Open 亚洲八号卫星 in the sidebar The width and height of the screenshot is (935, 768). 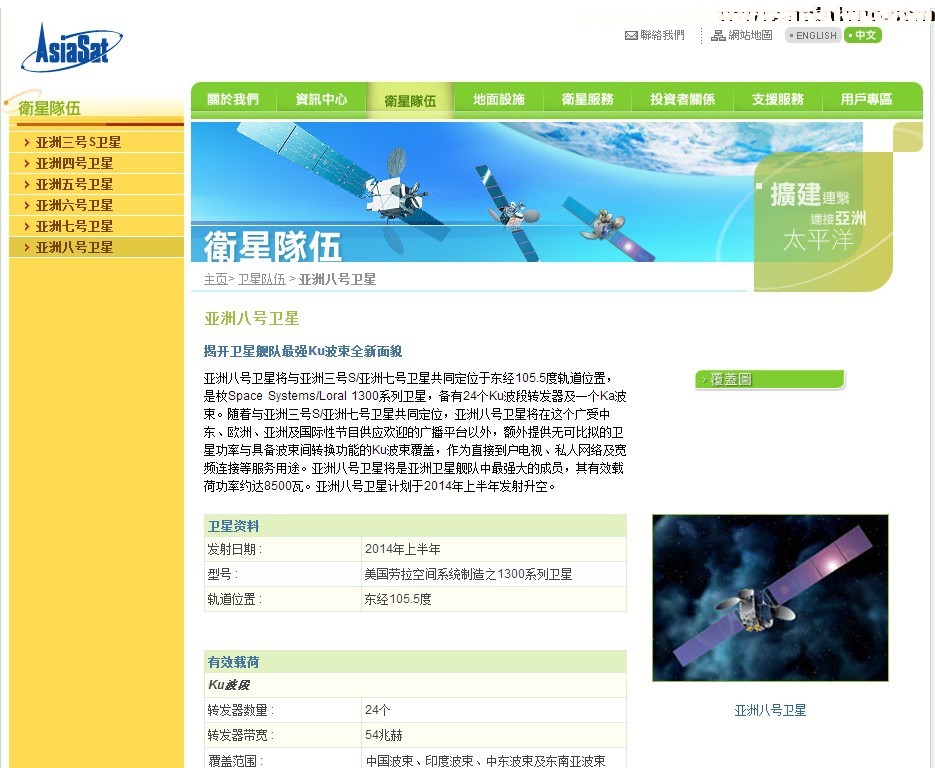74,247
